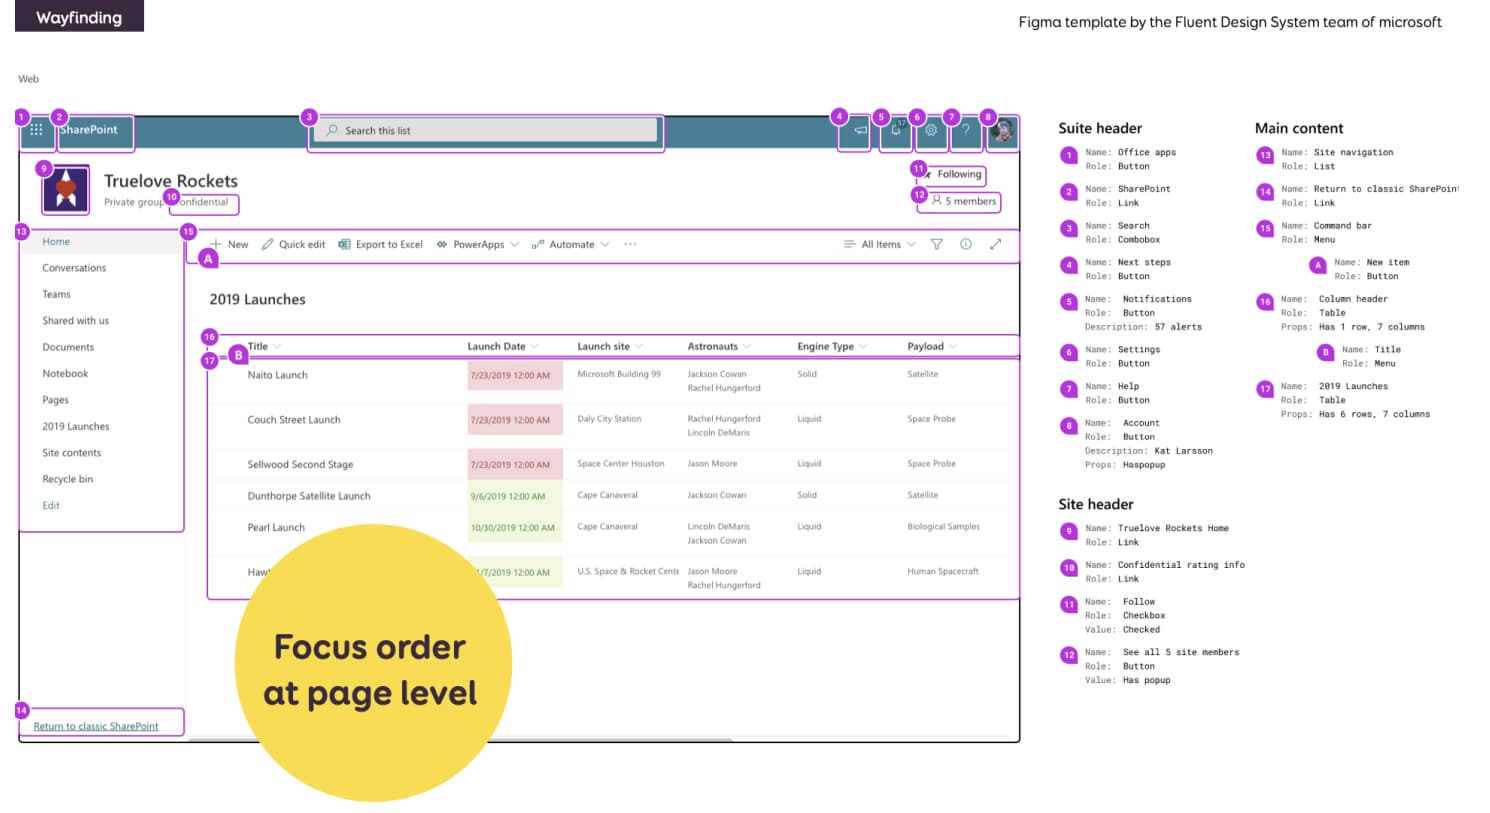Click the New item button

point(230,244)
